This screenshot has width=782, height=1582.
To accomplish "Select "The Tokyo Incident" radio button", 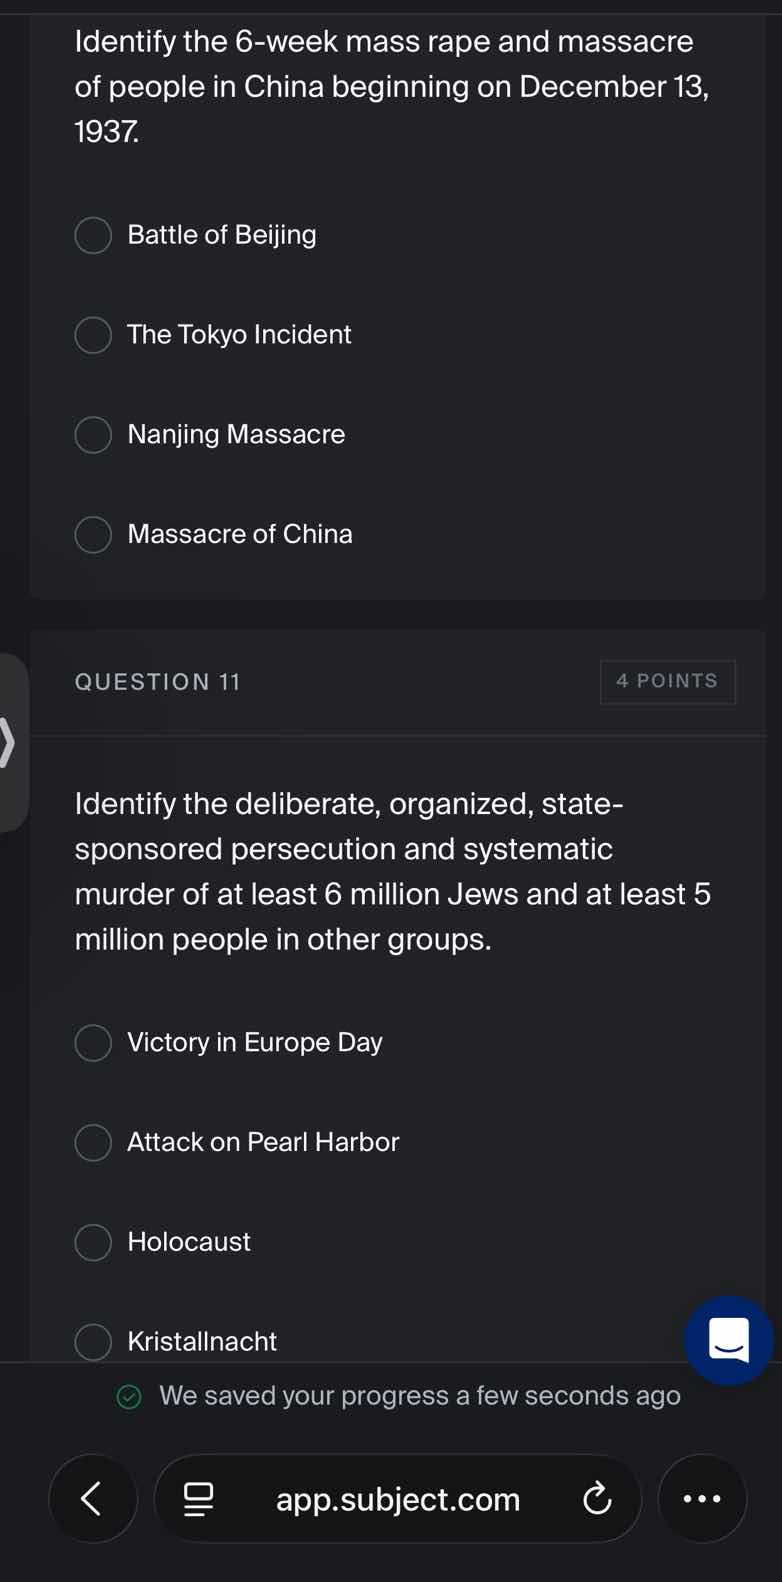I will [x=92, y=334].
